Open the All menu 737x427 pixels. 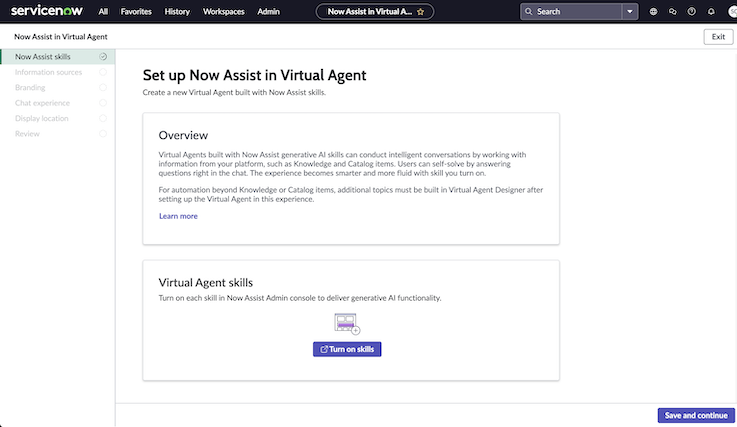pos(103,11)
